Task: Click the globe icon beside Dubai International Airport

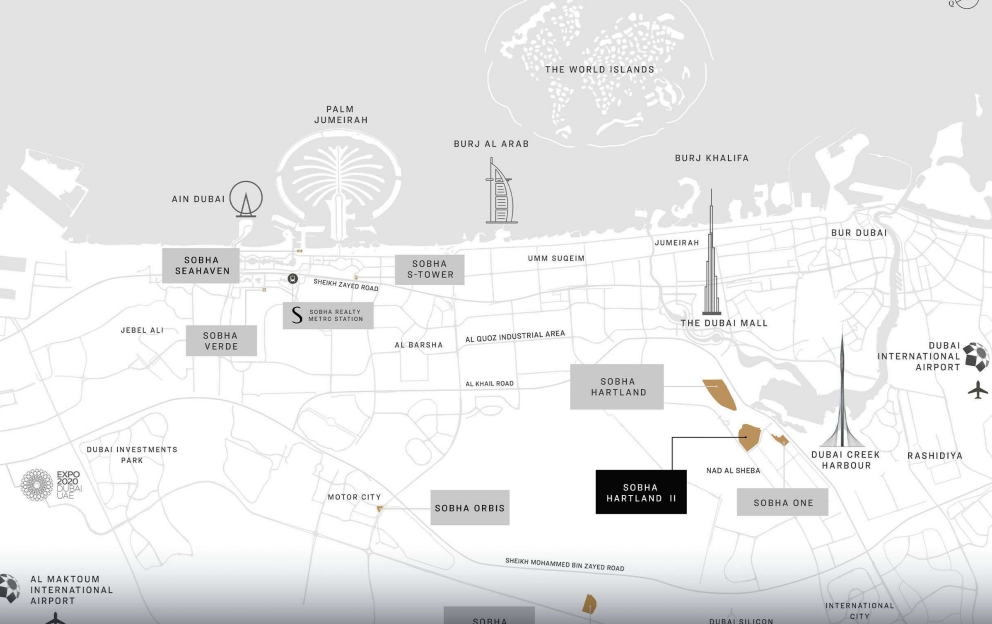Action: pyautogui.click(x=976, y=357)
